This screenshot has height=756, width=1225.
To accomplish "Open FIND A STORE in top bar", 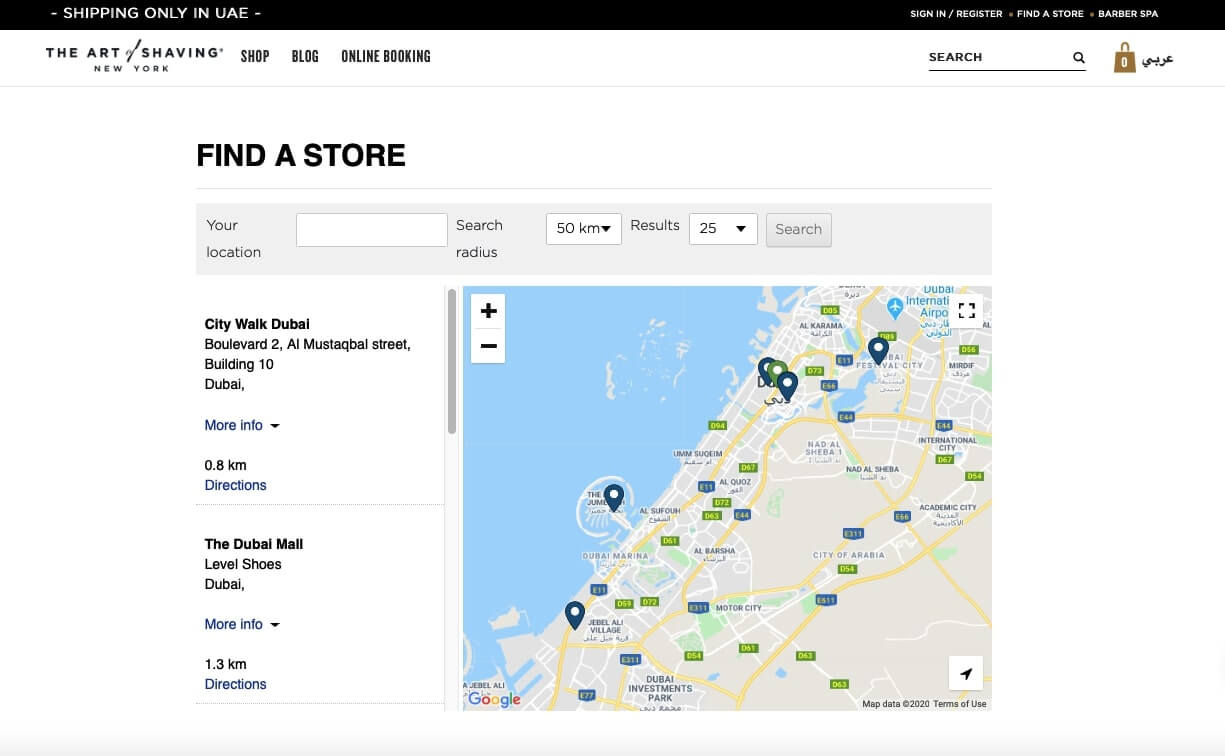I will coord(1050,14).
